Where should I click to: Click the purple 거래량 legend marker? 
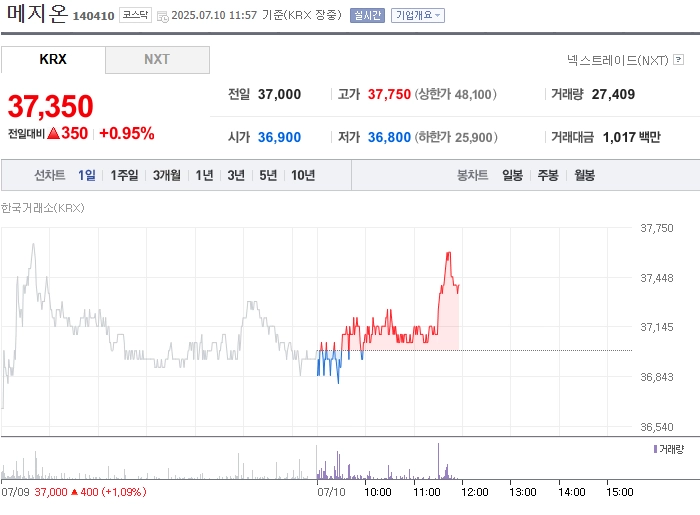(x=655, y=449)
